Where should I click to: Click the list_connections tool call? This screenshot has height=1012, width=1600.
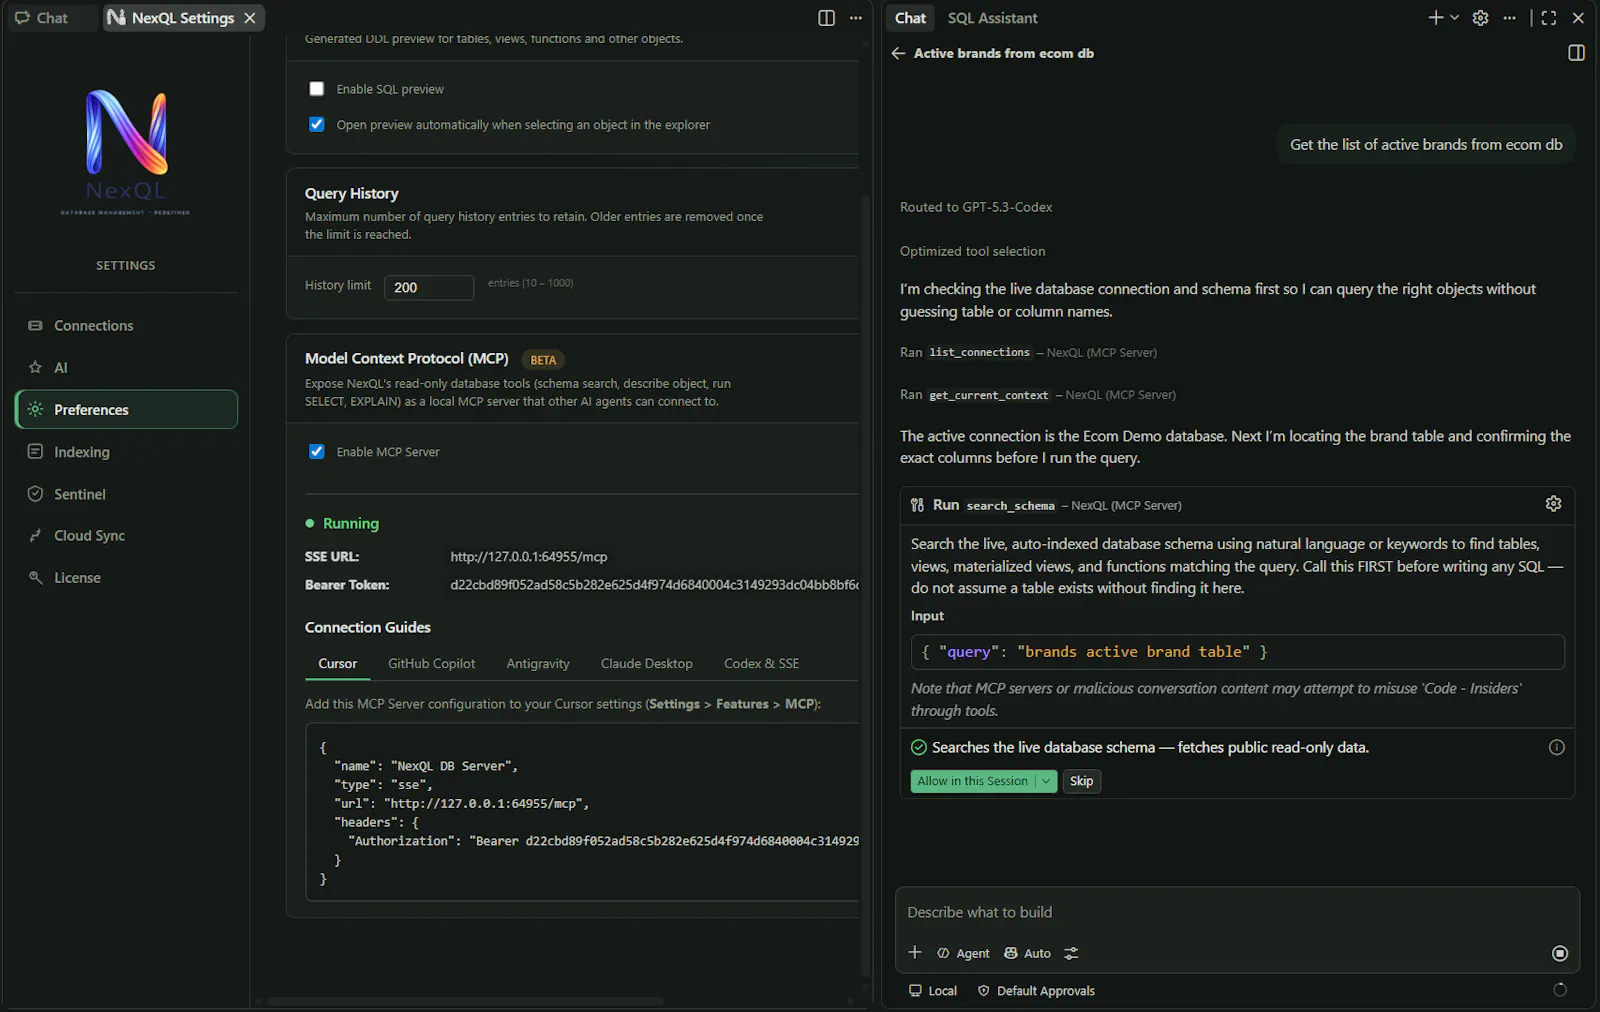click(x=1028, y=353)
